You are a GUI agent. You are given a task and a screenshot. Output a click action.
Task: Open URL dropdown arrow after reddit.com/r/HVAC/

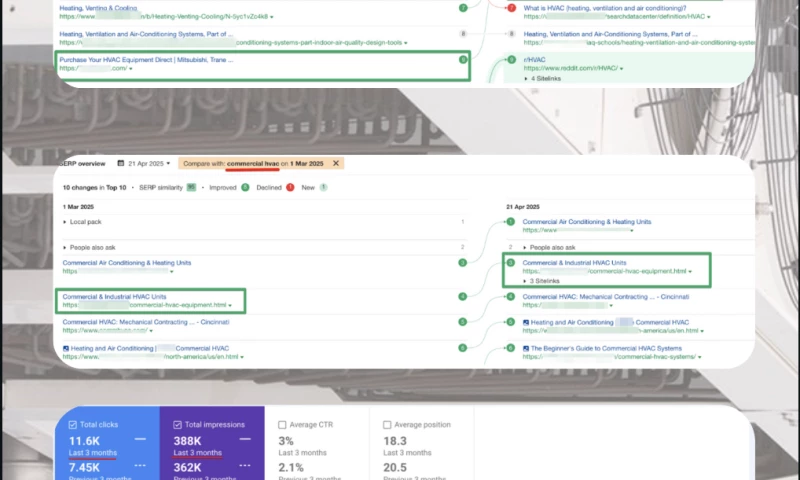tap(621, 68)
